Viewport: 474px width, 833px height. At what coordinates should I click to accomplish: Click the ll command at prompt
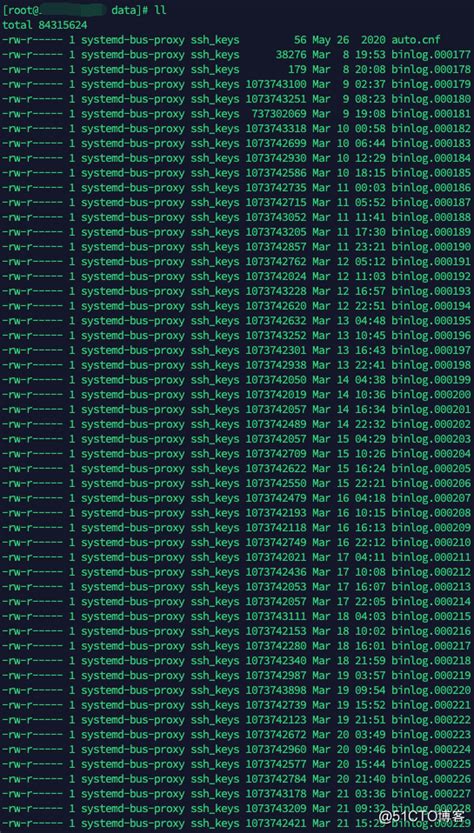160,10
